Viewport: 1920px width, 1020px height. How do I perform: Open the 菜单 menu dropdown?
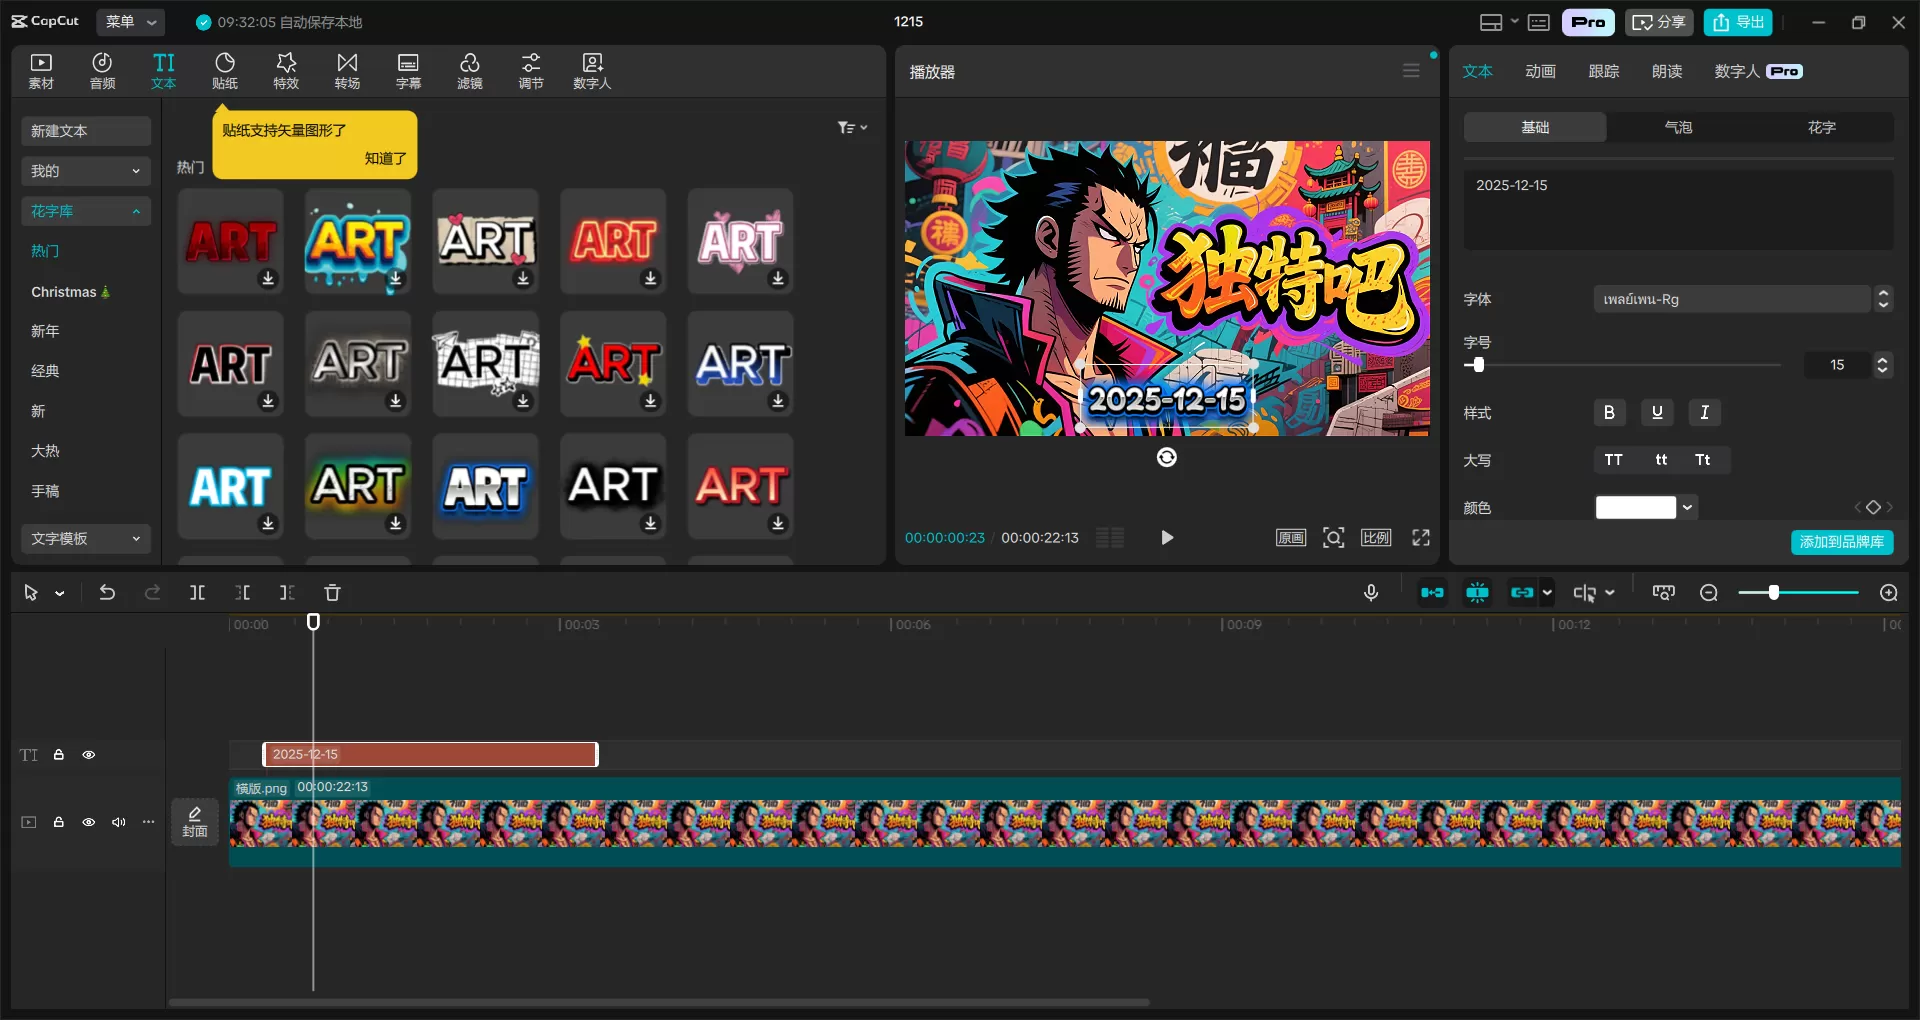click(x=132, y=22)
